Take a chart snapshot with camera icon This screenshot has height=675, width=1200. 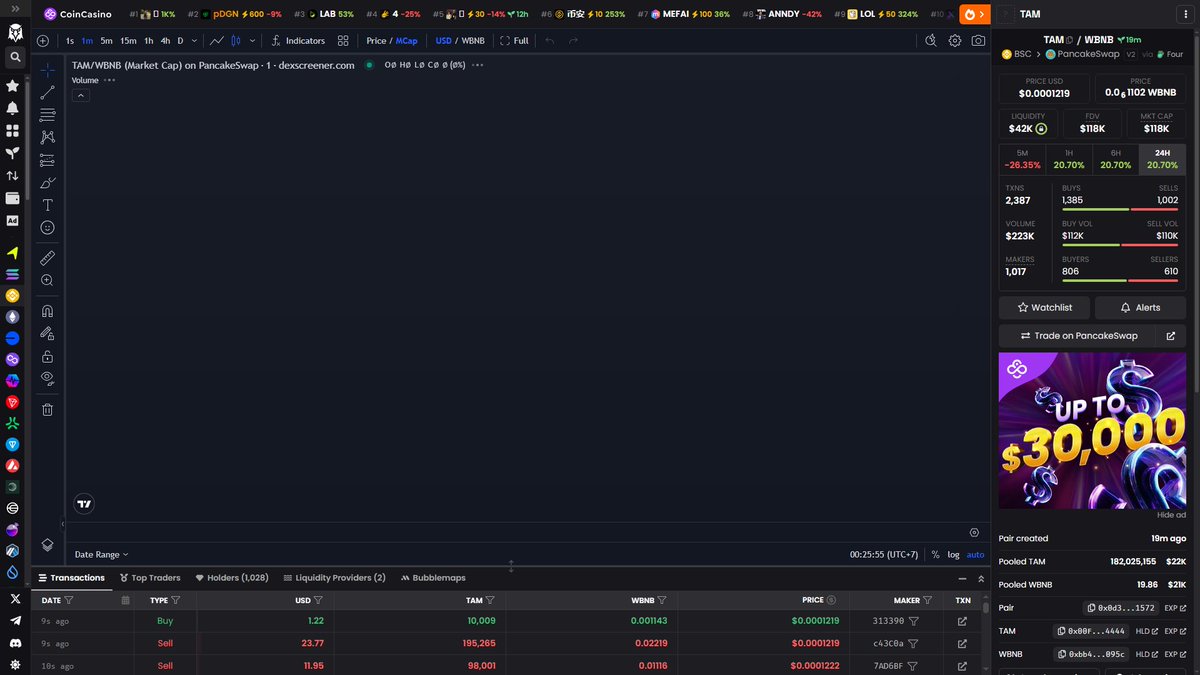pyautogui.click(x=978, y=41)
